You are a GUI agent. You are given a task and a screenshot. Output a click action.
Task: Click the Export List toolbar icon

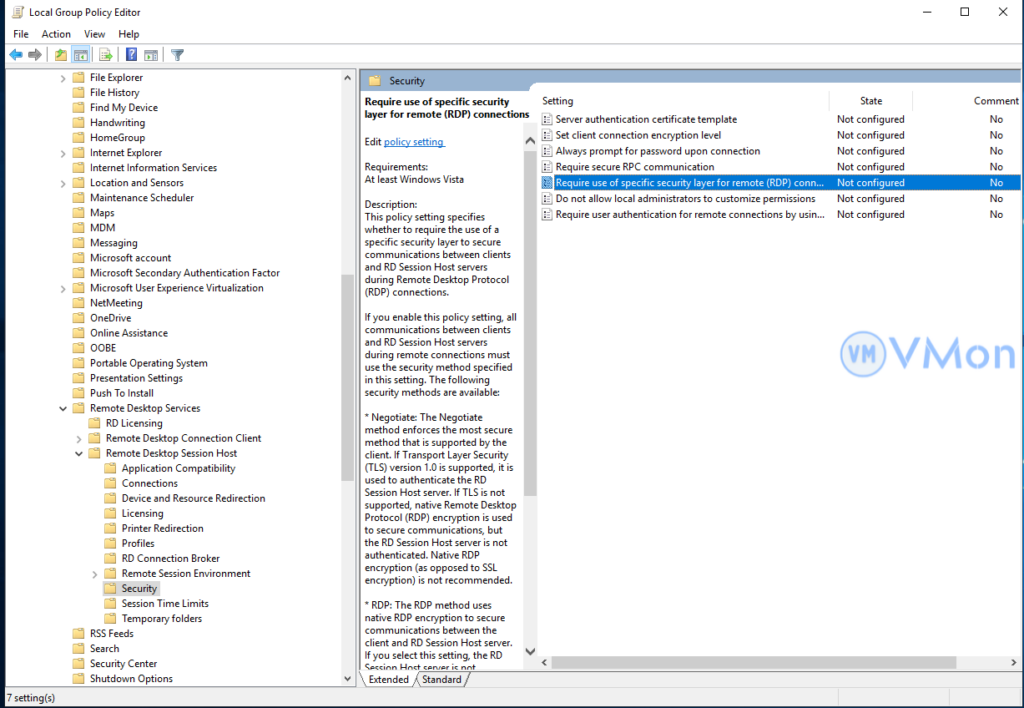tap(105, 55)
